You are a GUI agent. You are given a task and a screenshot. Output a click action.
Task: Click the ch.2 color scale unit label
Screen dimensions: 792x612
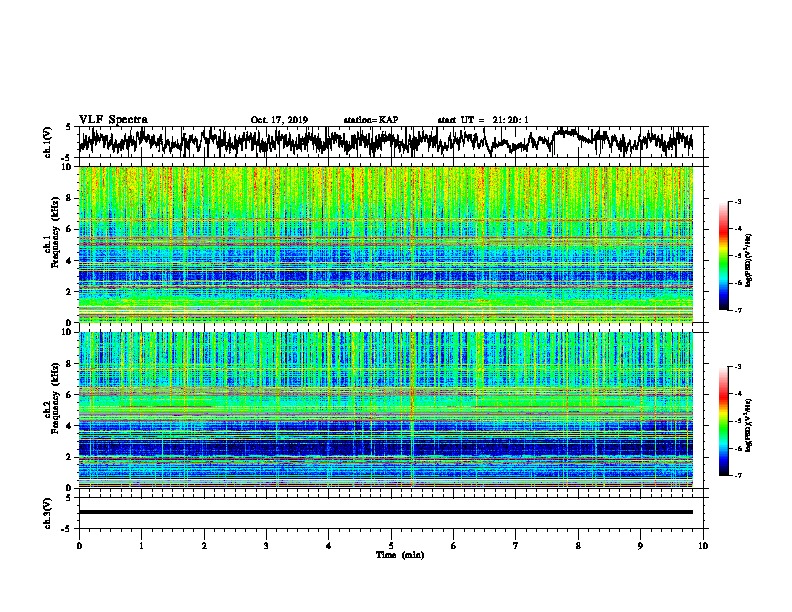coord(749,425)
